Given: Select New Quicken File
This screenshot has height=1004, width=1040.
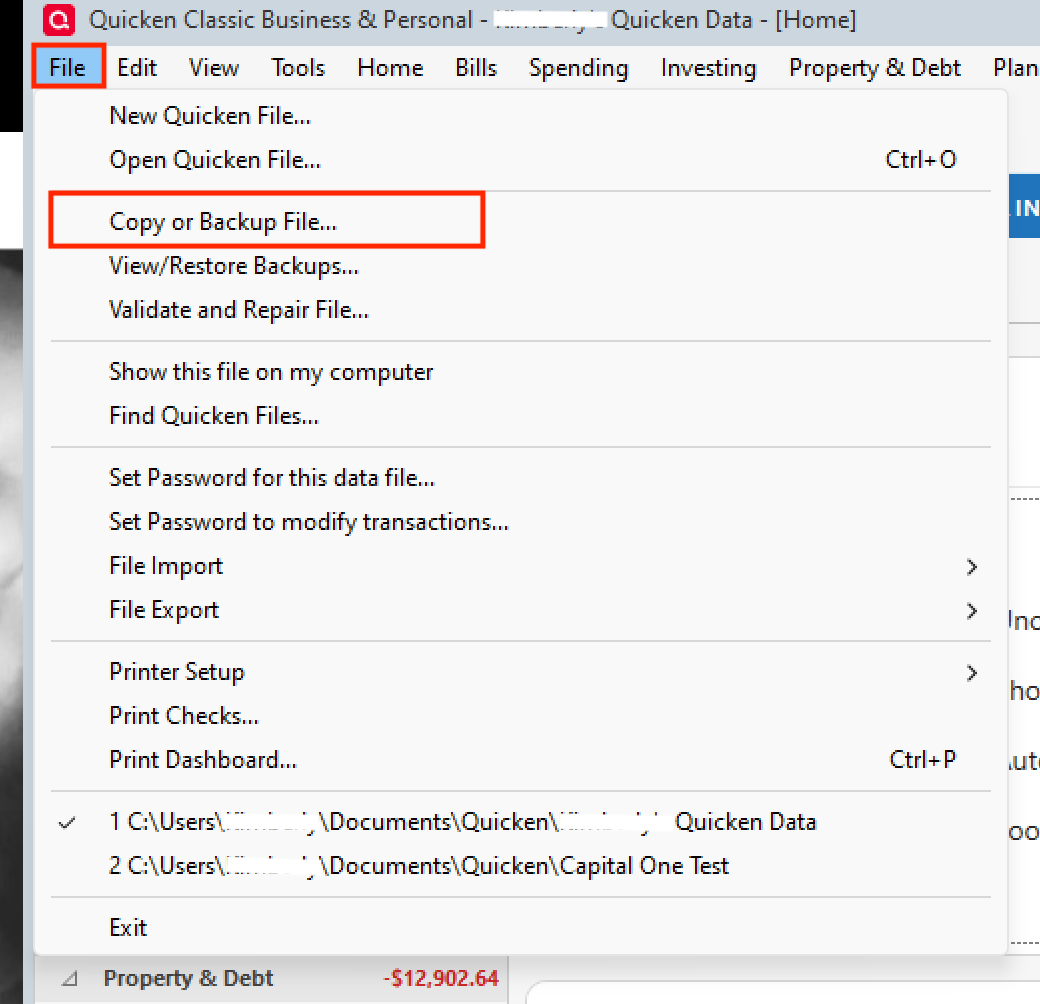Looking at the screenshot, I should point(210,116).
